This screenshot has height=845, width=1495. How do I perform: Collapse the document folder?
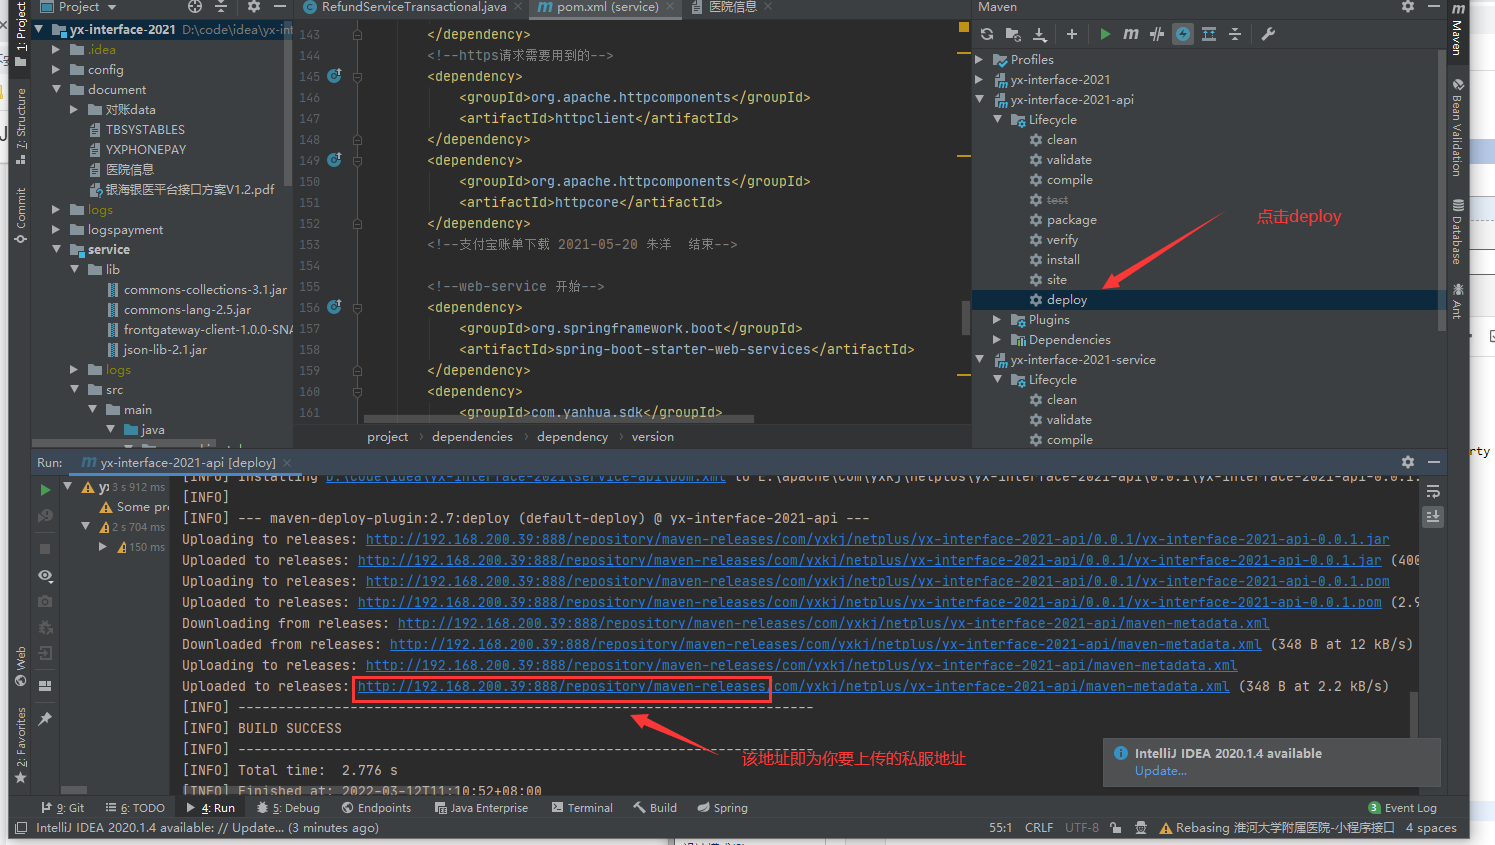(56, 89)
